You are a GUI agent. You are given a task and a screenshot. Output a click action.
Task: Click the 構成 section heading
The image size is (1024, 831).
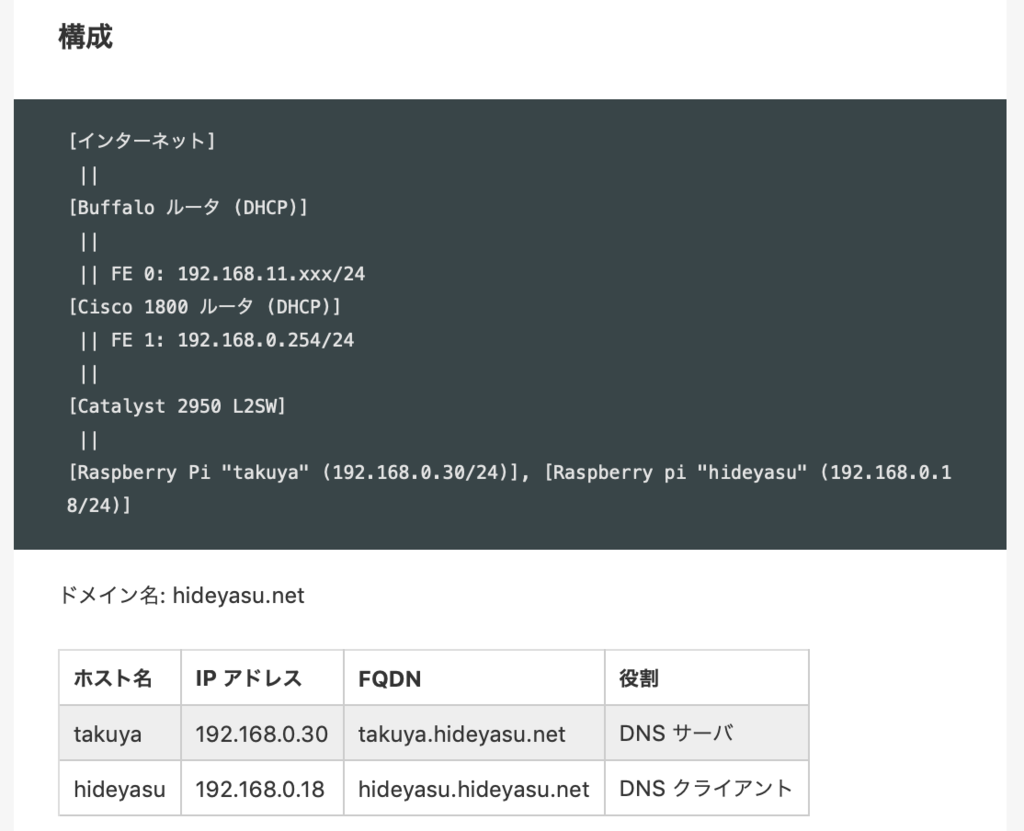pos(86,37)
